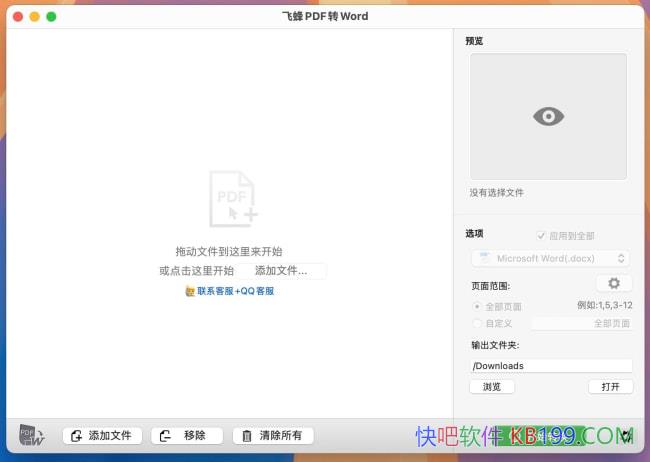This screenshot has width=650, height=462.
Task: Open the 联系客服+QQ客服 link
Action: tap(235, 291)
